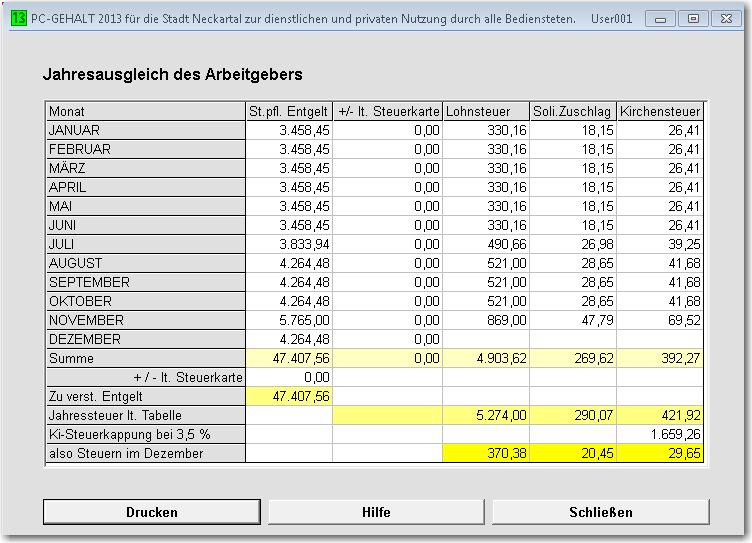Select the FEBRUAR row label
The height and width of the screenshot is (543, 752).
(x=146, y=149)
